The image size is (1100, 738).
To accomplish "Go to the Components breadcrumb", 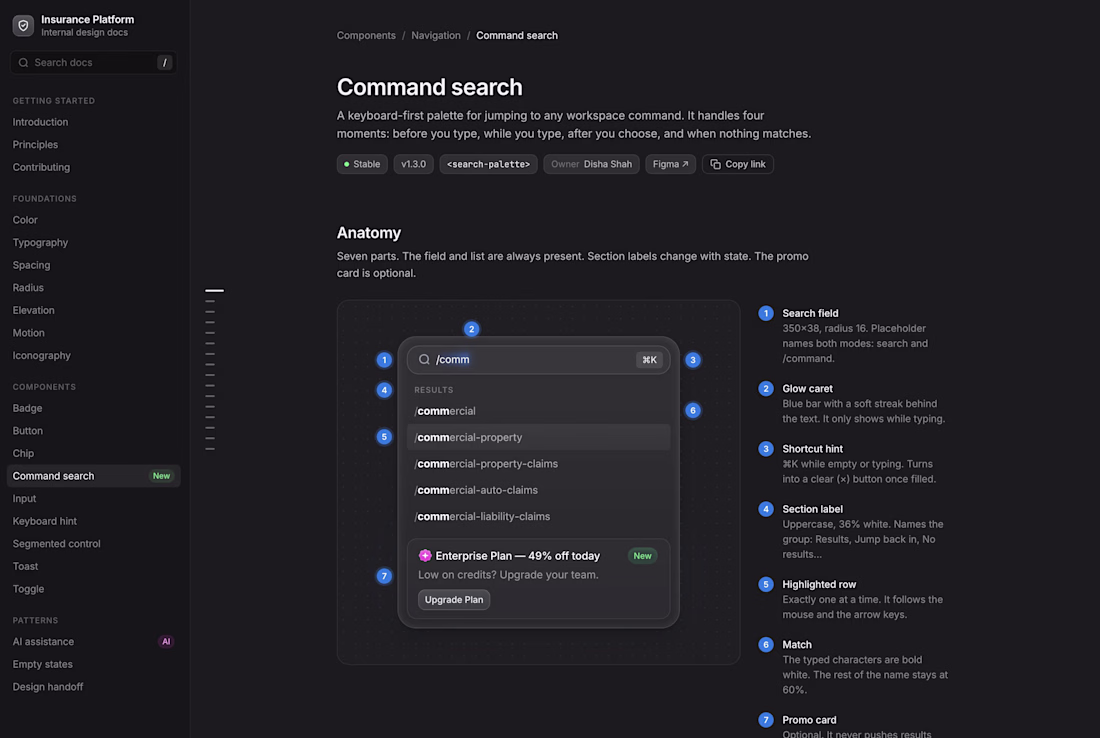I will point(366,35).
